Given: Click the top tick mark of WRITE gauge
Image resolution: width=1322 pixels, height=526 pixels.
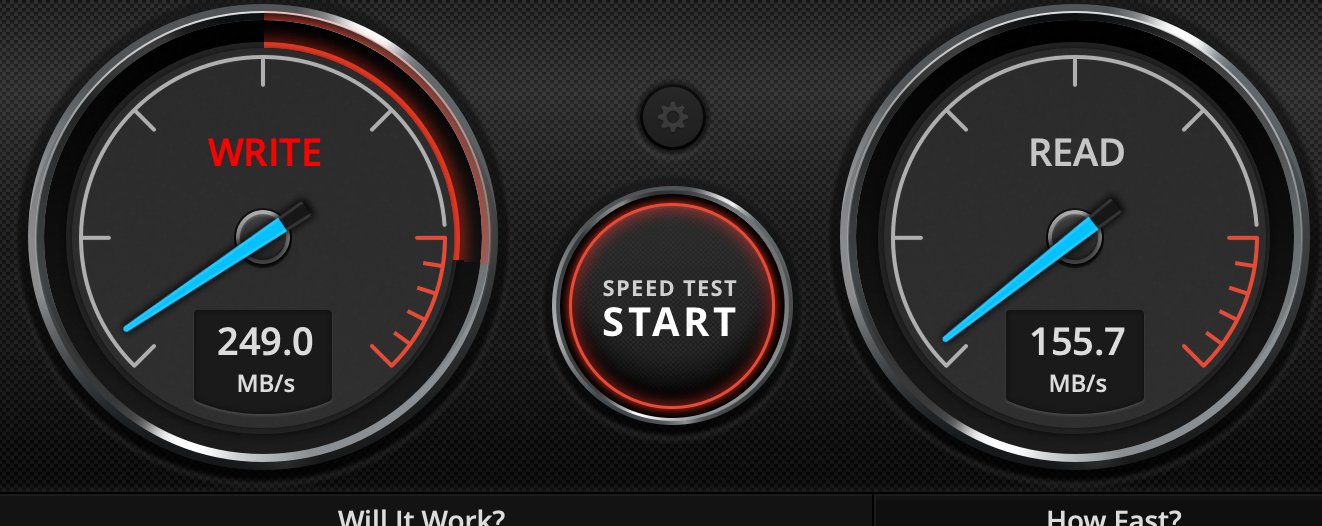Looking at the screenshot, I should pos(264,71).
